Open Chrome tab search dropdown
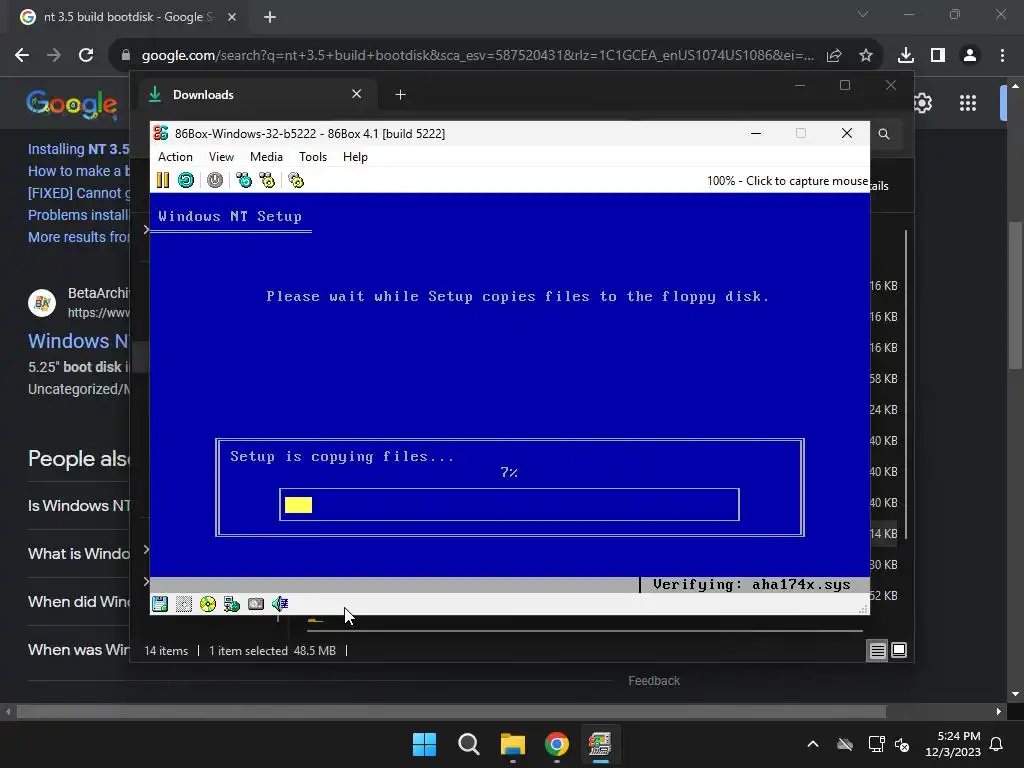The height and width of the screenshot is (768, 1024). (863, 14)
